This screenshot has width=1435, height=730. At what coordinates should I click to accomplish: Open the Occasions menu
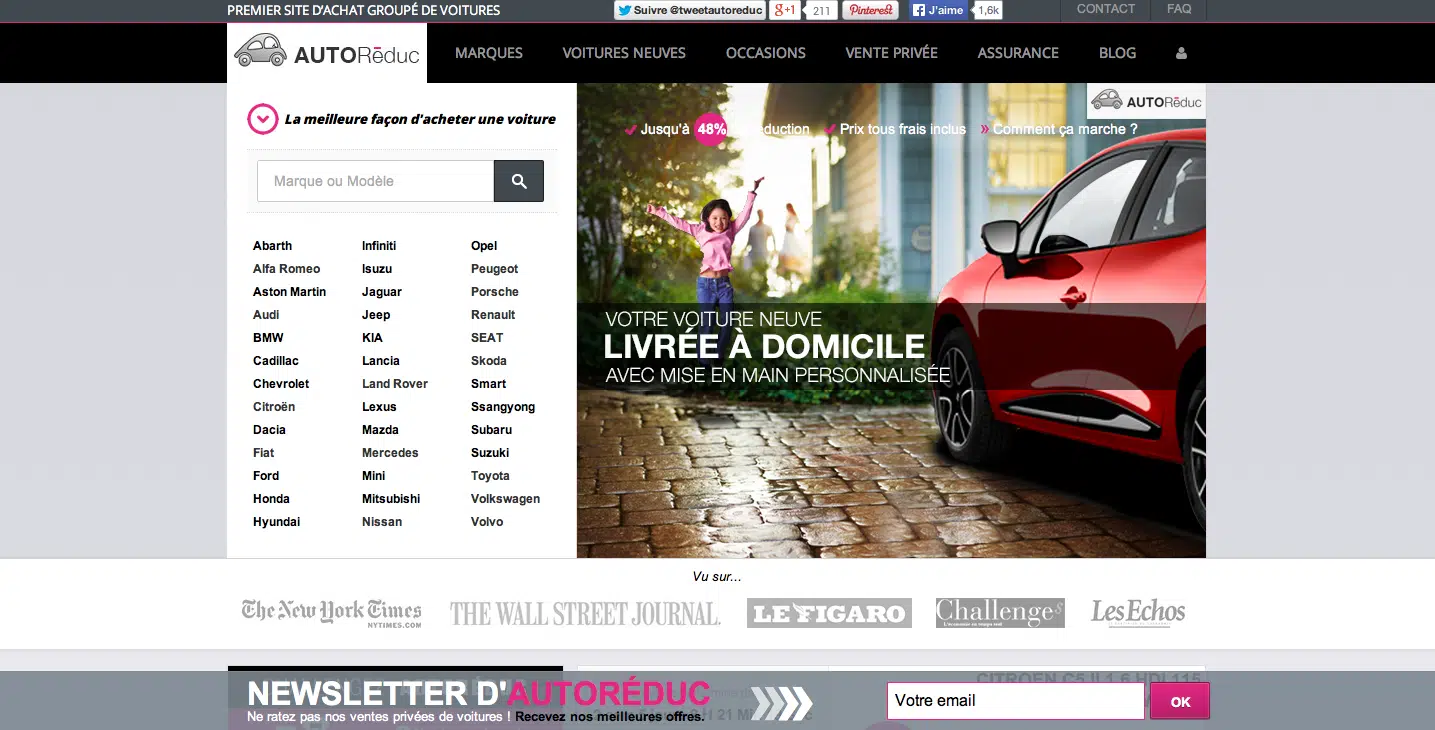coord(766,53)
